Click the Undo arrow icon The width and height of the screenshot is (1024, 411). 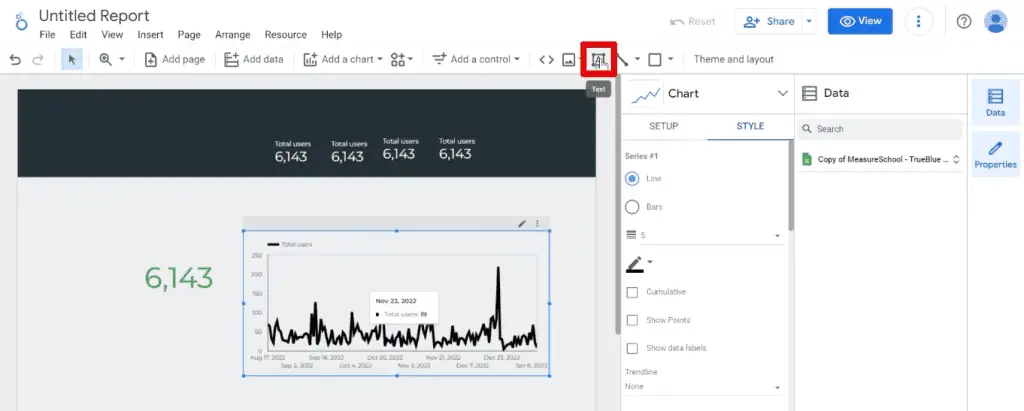coord(15,60)
